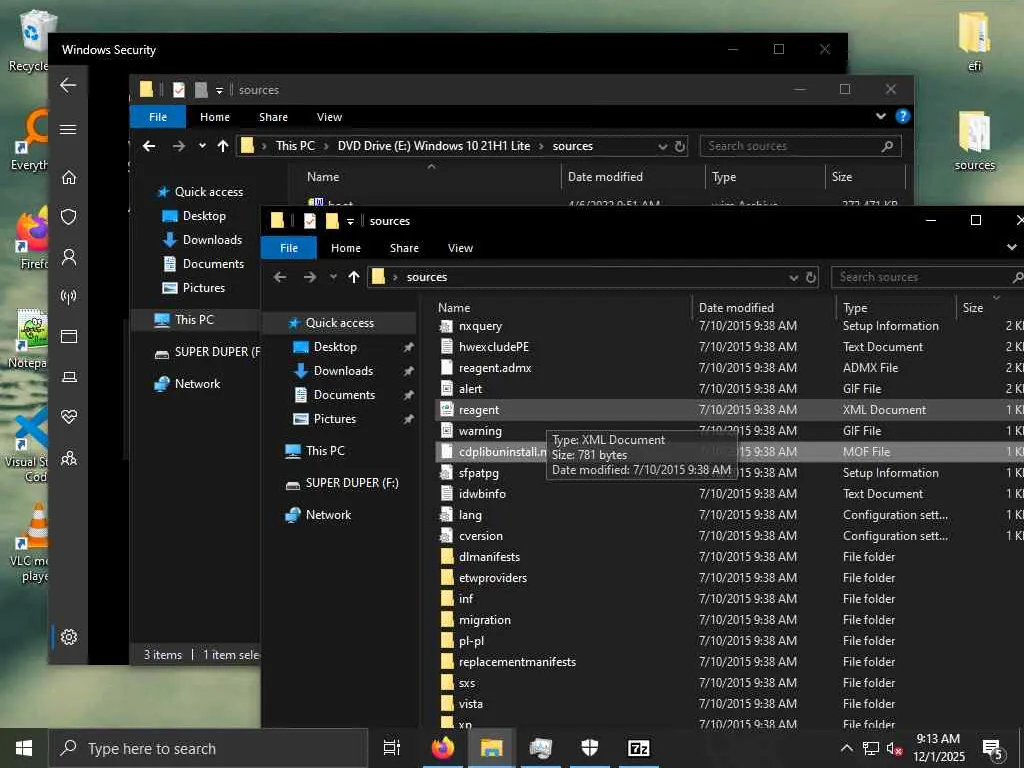
Task: Select the 'nxquery' setup information file
Action: [480, 326]
